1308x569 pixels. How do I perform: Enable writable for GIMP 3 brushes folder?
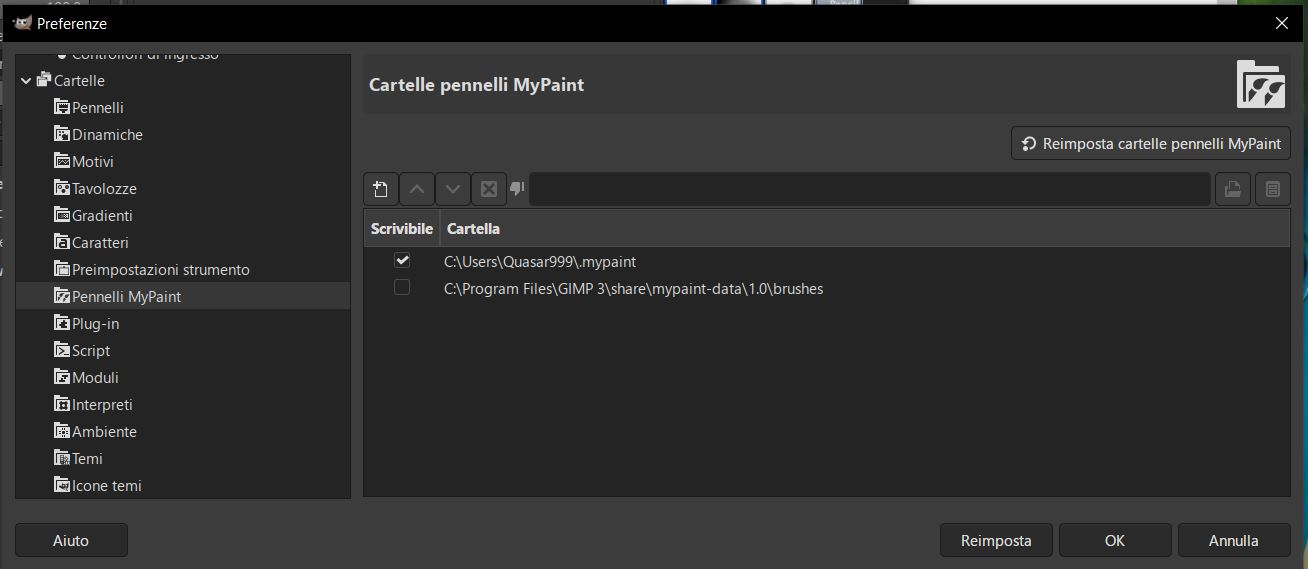402,288
